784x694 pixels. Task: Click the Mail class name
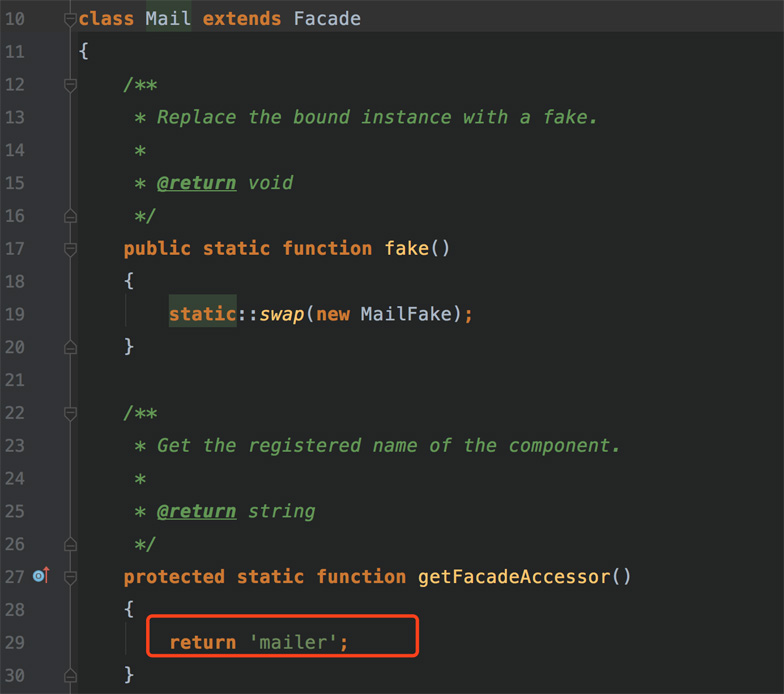[x=167, y=19]
